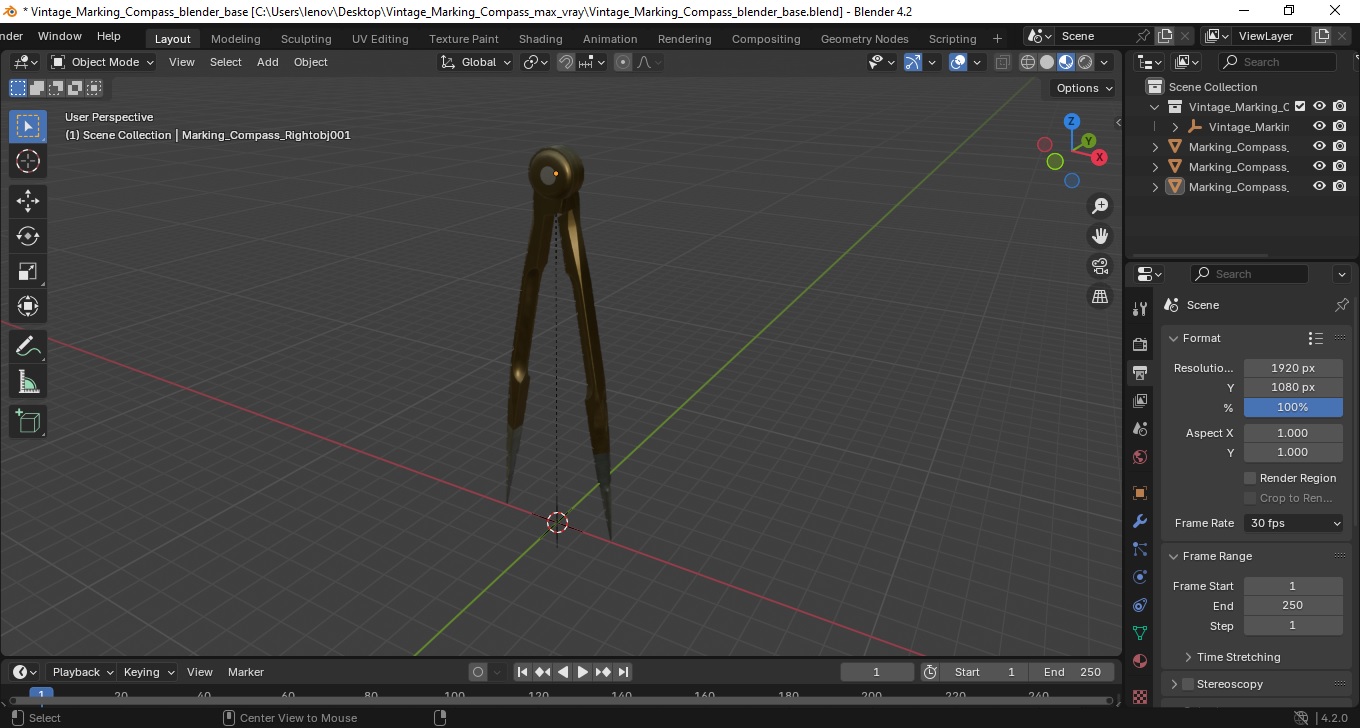Select the Rotate tool

pyautogui.click(x=28, y=236)
